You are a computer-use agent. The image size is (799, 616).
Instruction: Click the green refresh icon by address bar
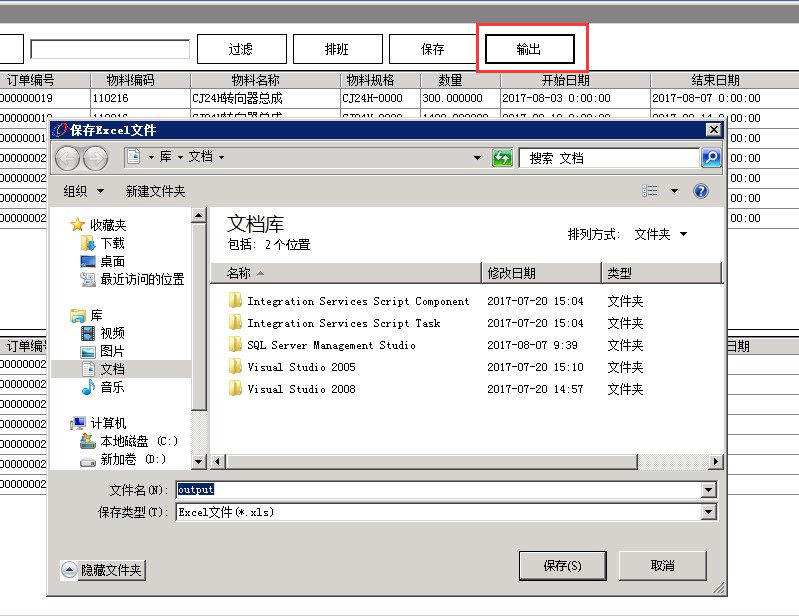click(x=502, y=158)
